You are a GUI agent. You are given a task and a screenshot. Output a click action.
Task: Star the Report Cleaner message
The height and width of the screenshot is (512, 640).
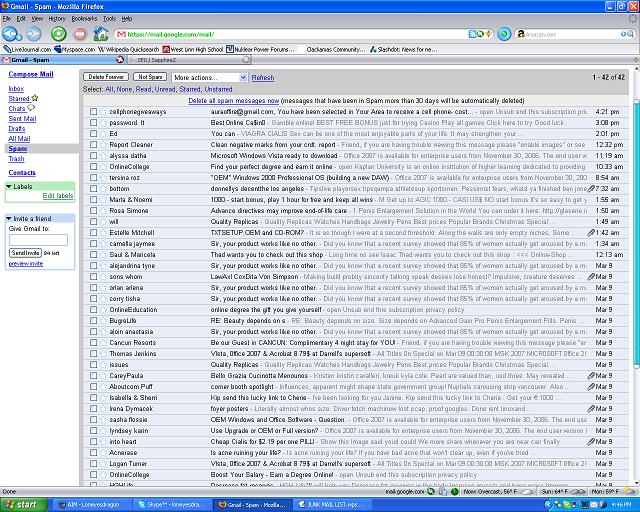click(103, 145)
